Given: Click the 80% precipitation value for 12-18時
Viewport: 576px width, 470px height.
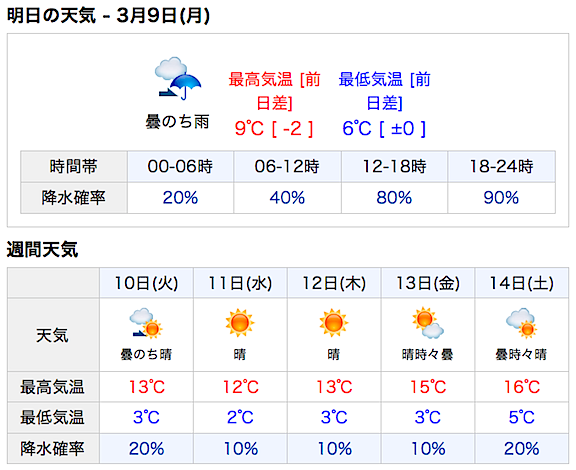Looking at the screenshot, I should [x=394, y=198].
